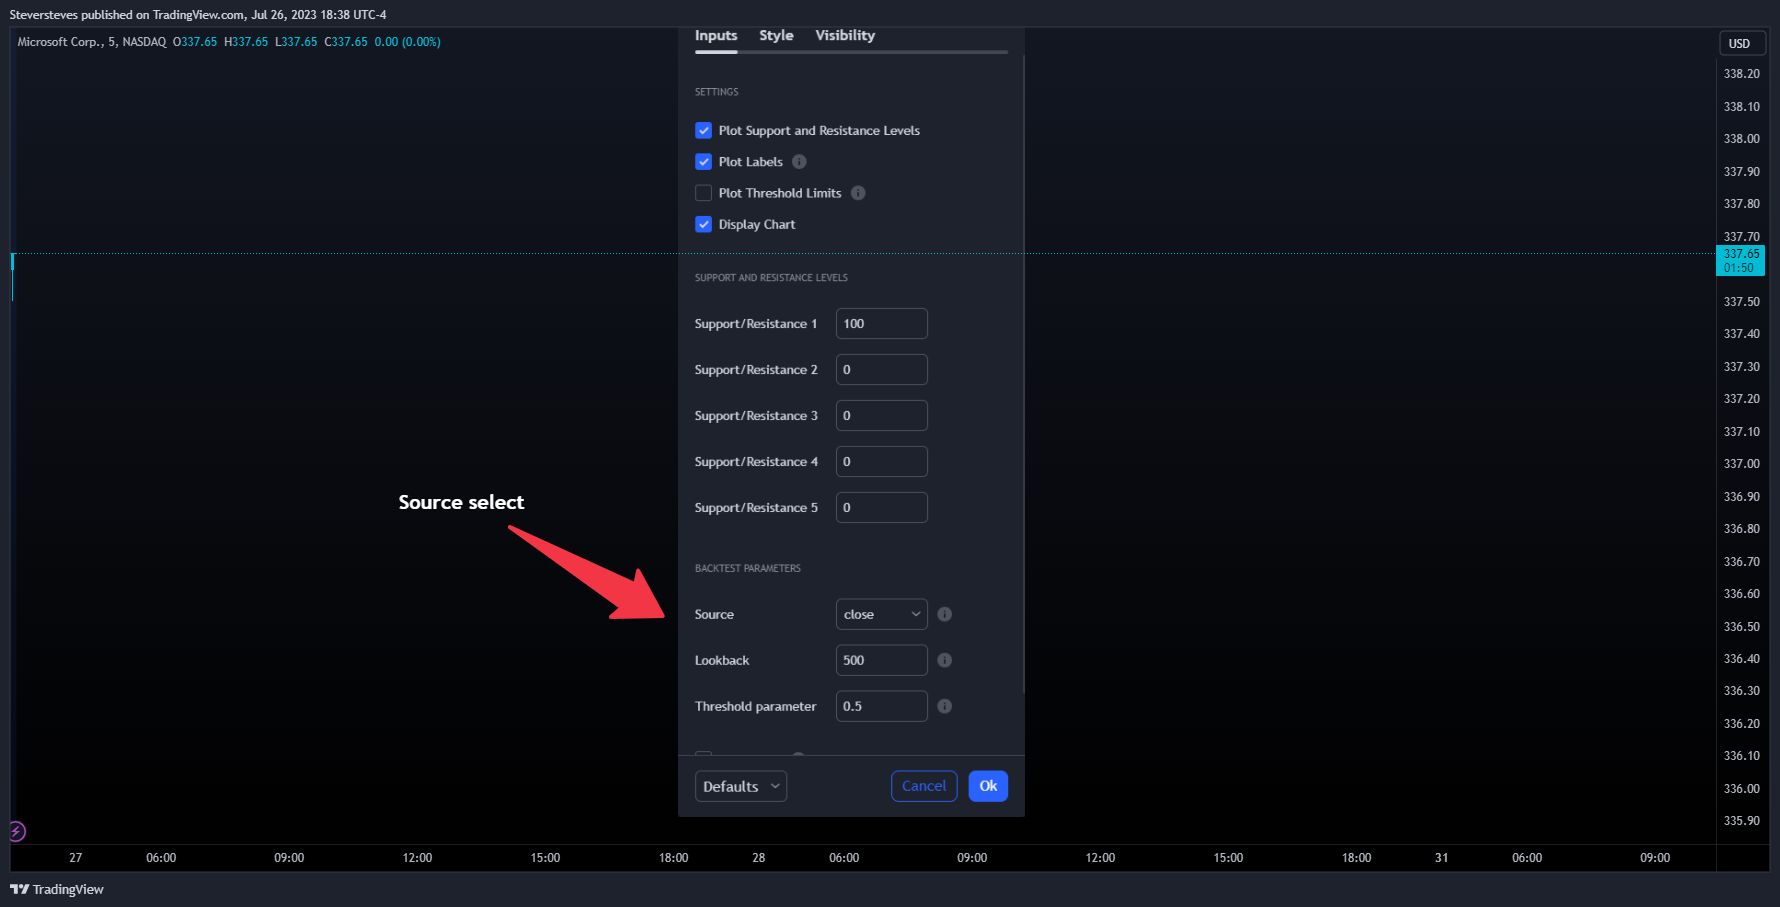Click the 335.90 price axis label

click(1741, 821)
